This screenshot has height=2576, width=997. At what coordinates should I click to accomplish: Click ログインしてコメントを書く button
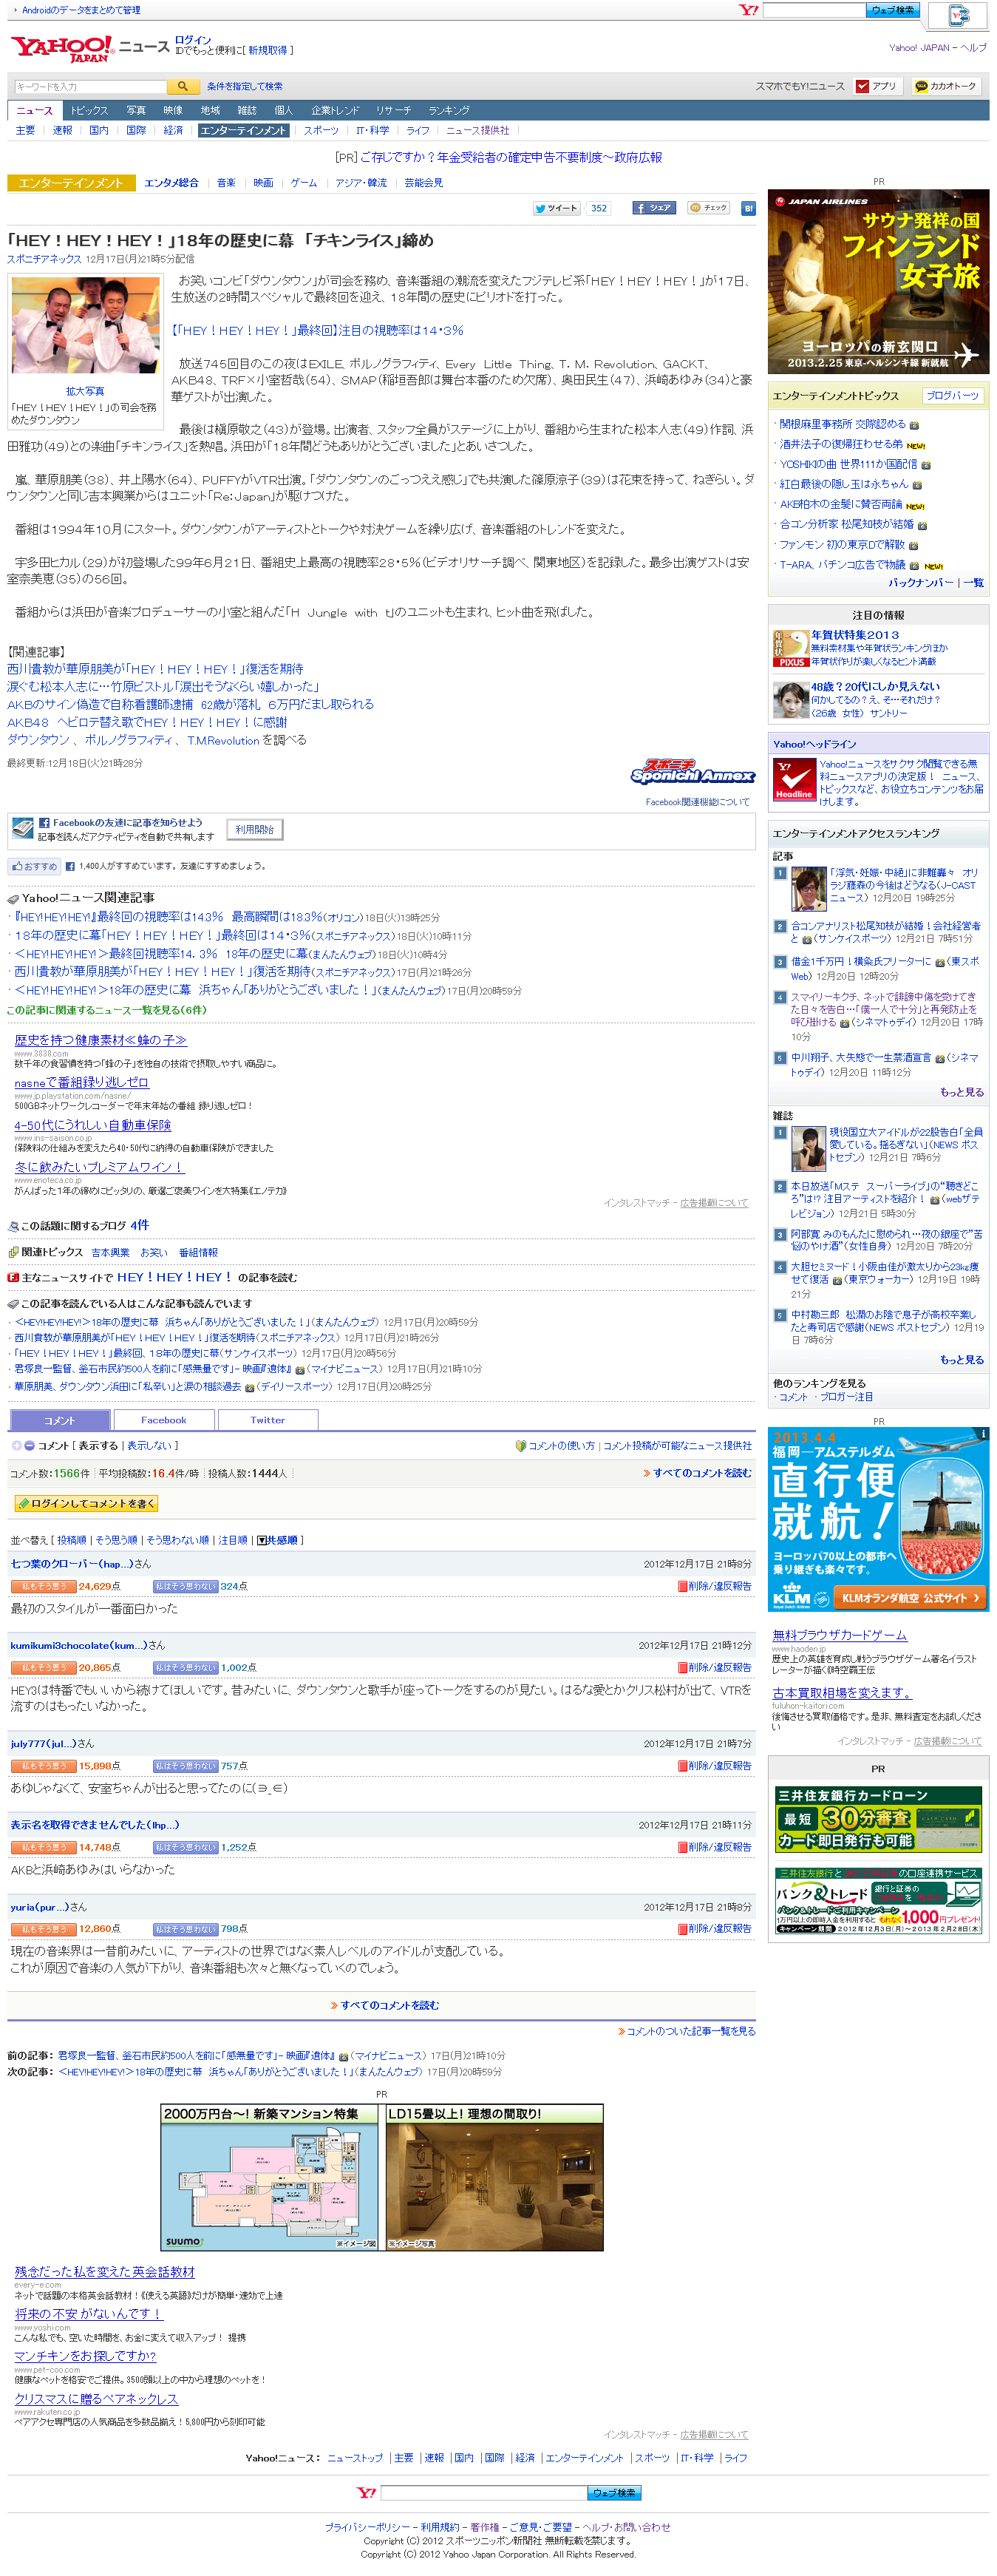[86, 1503]
